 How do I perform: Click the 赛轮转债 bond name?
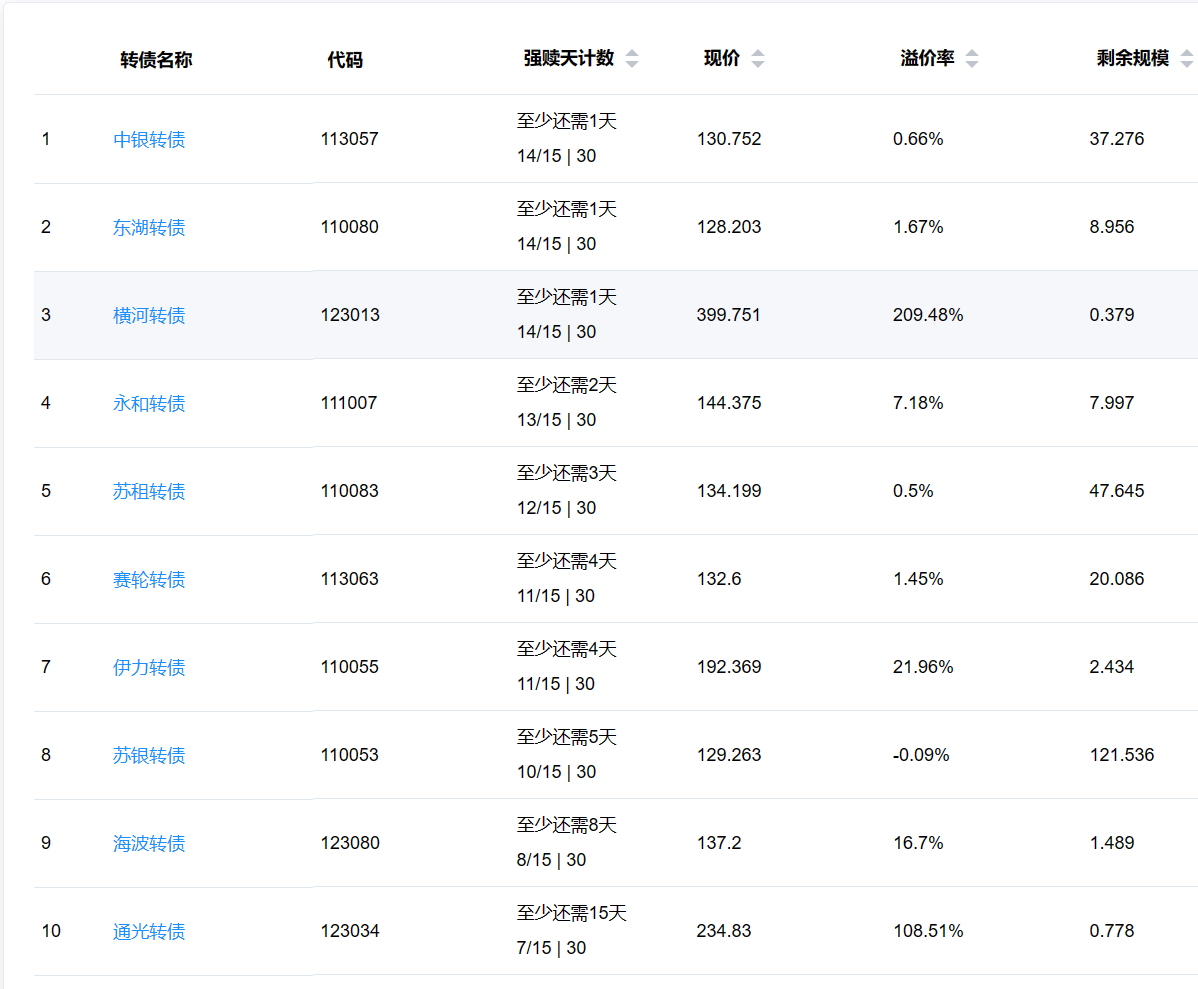click(149, 579)
